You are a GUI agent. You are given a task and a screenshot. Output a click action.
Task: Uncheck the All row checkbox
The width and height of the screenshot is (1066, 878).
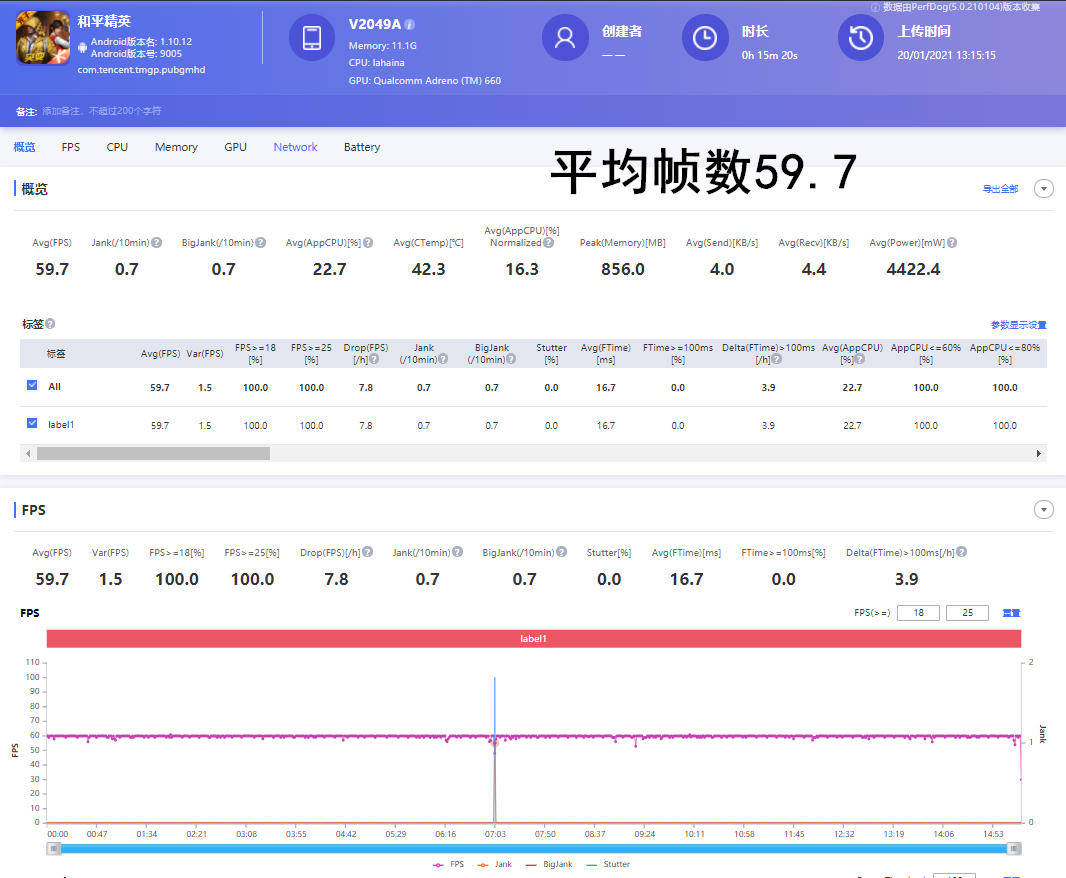coord(32,387)
